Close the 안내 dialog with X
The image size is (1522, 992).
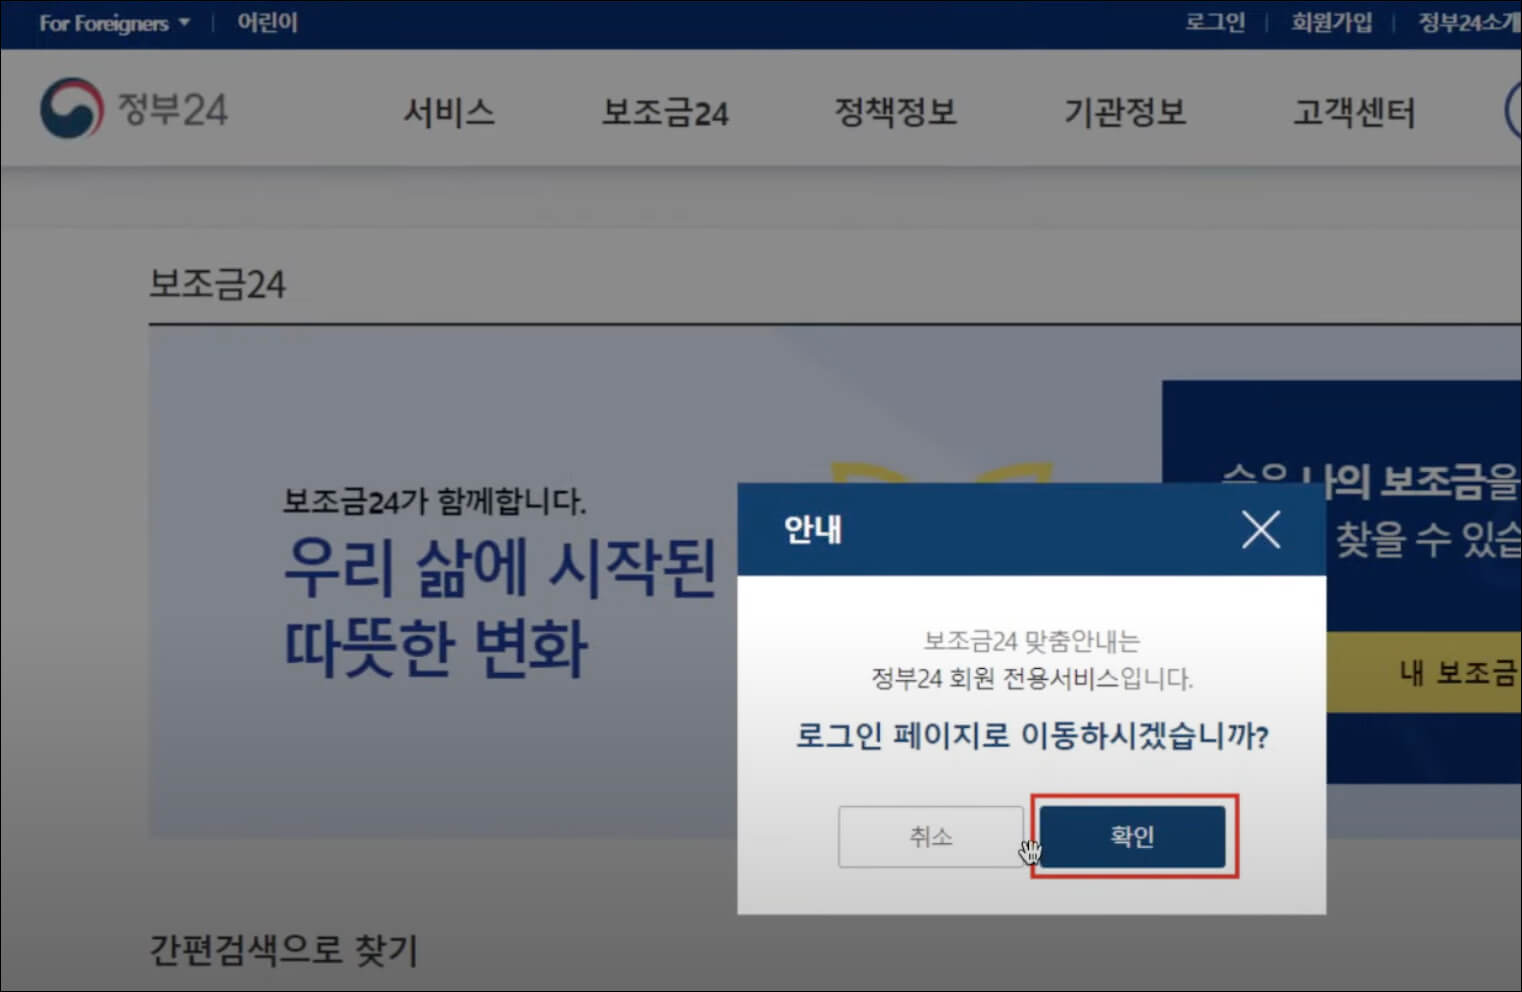point(1260,529)
